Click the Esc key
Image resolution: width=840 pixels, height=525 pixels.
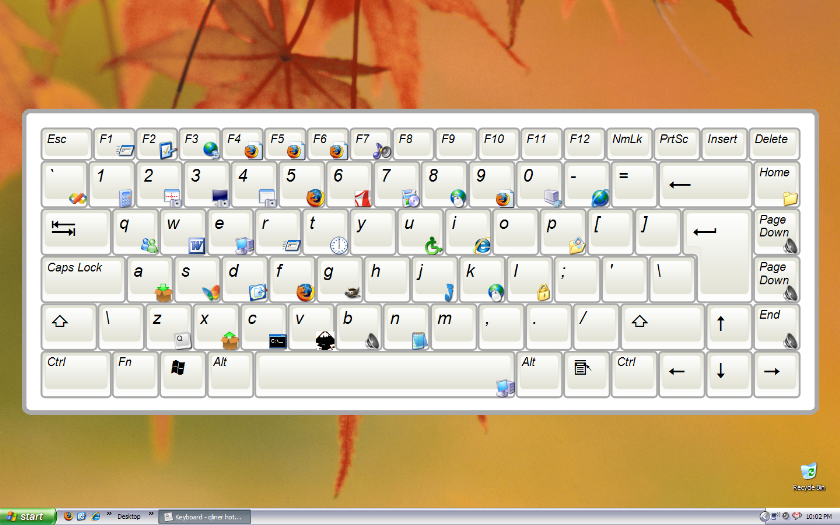click(x=66, y=144)
